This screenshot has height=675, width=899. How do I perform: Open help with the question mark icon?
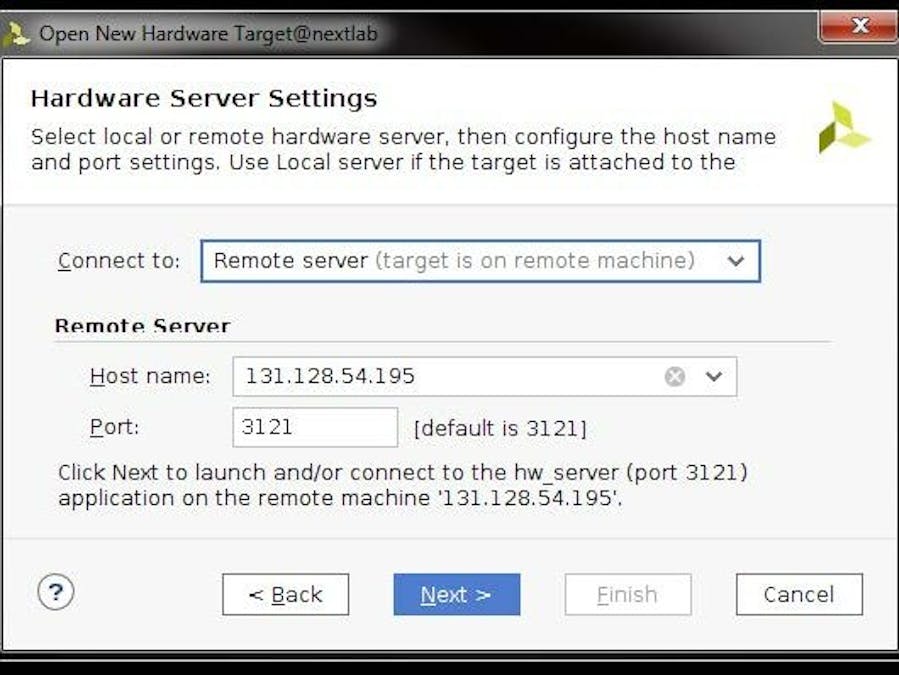click(56, 593)
